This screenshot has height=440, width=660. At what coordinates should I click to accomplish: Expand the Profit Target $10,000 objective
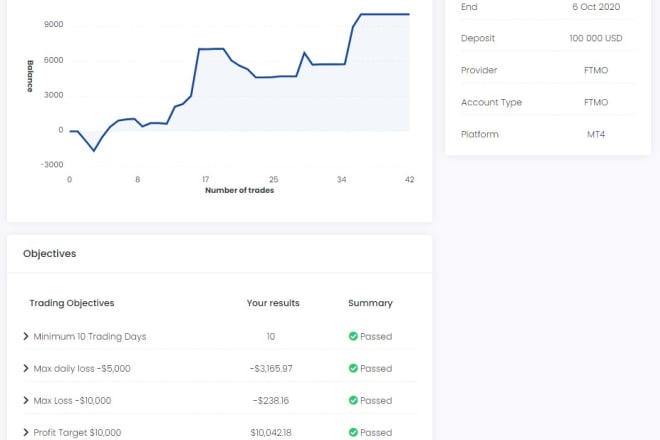pos(26,433)
